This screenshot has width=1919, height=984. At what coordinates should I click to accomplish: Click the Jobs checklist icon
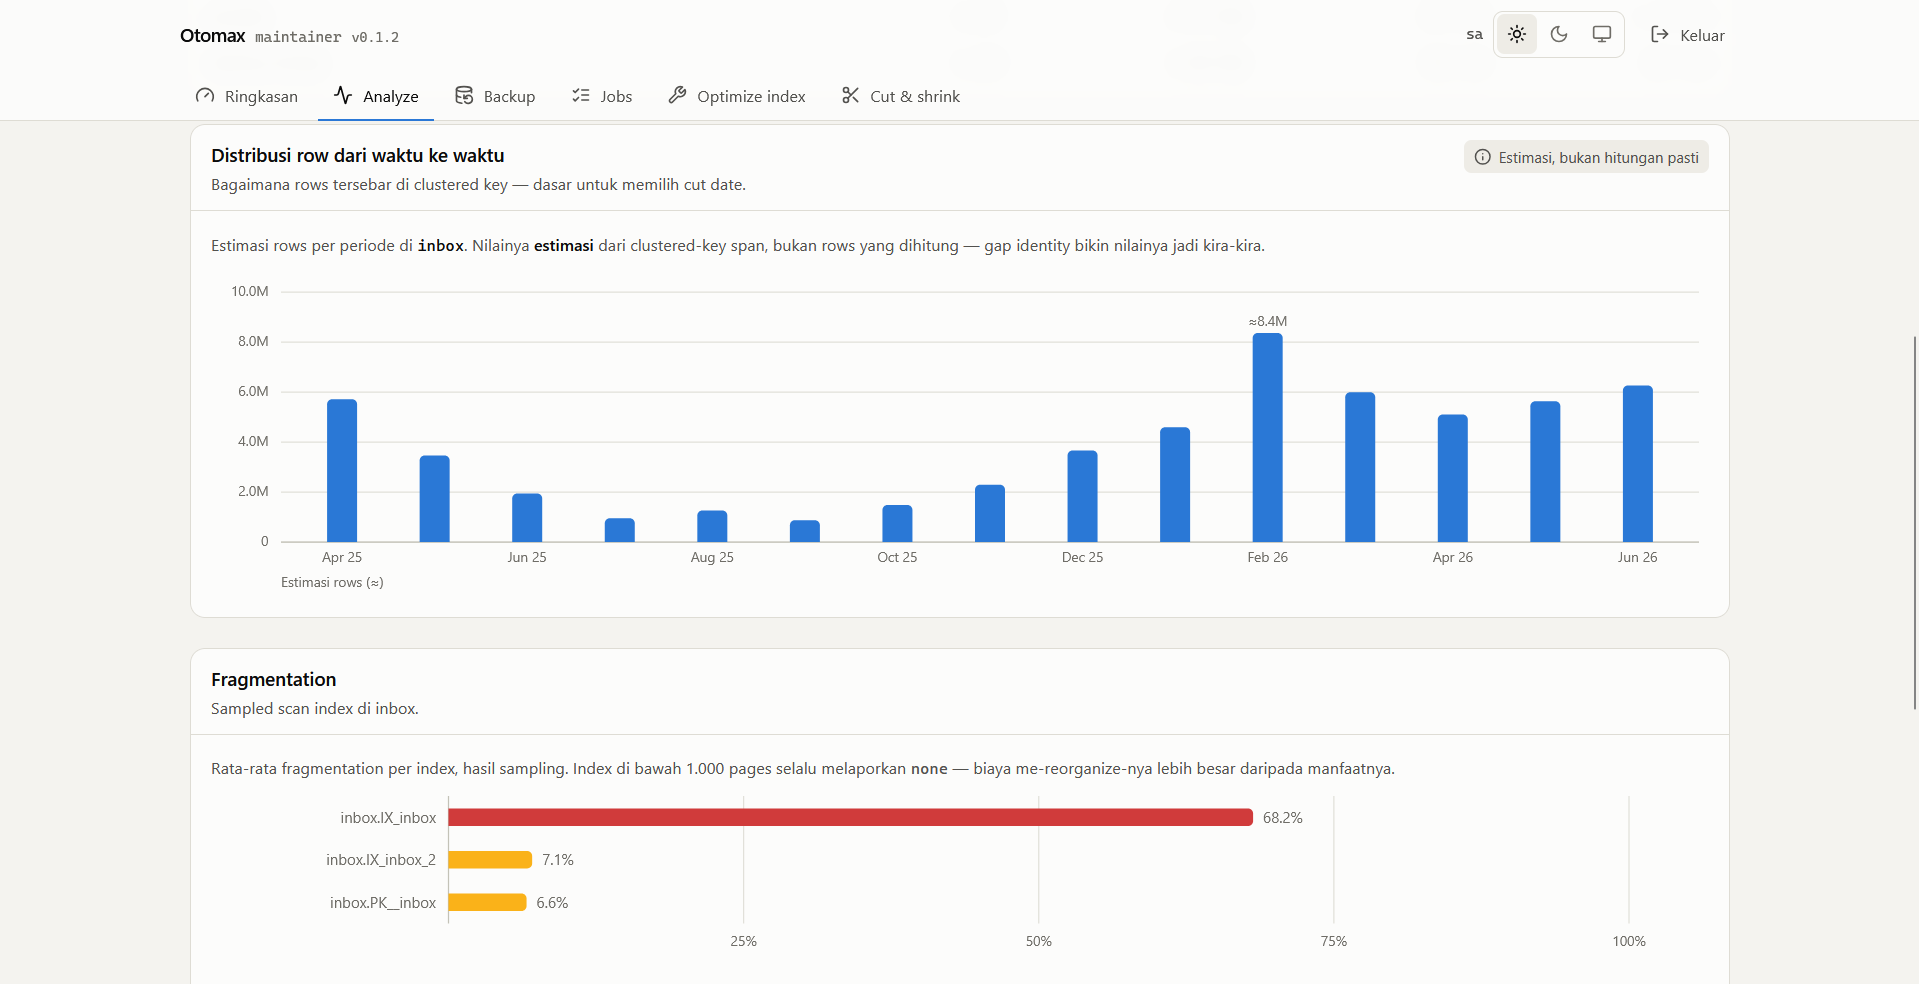(x=581, y=95)
